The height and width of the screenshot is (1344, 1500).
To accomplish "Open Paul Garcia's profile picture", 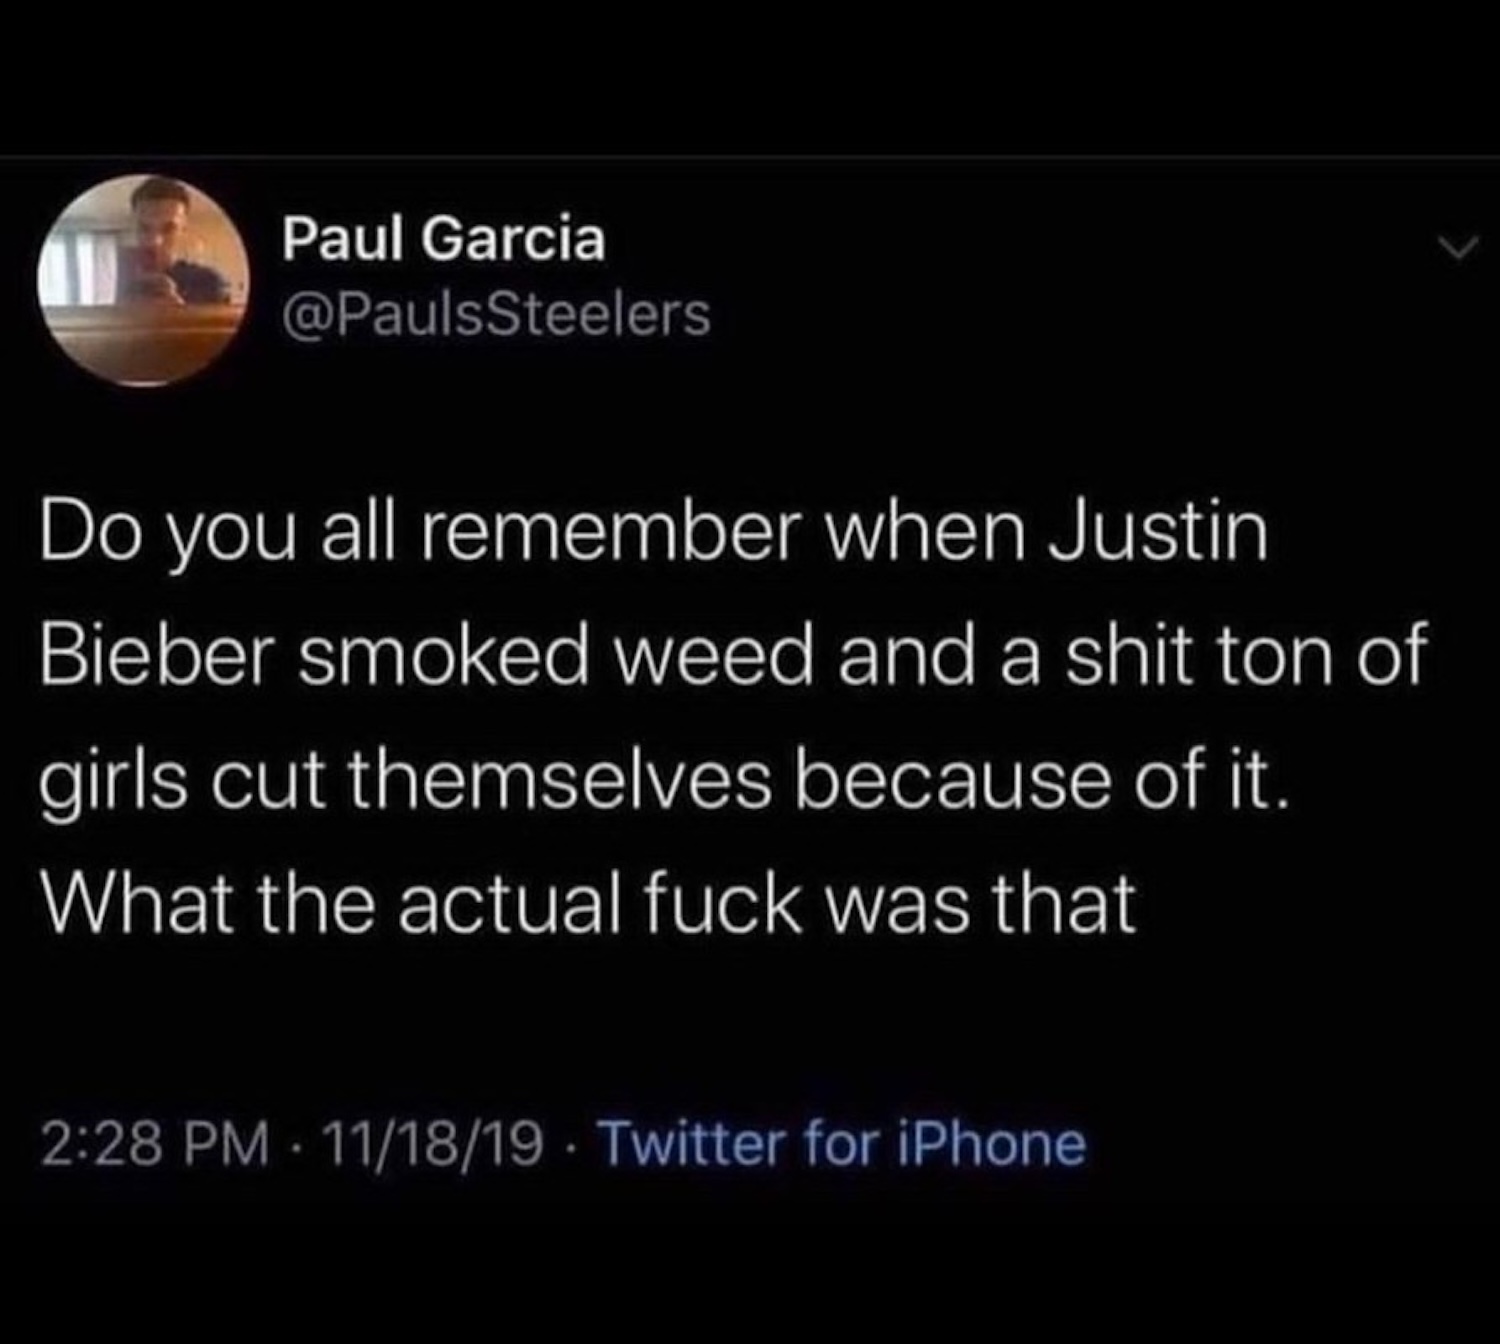I will [x=143, y=280].
